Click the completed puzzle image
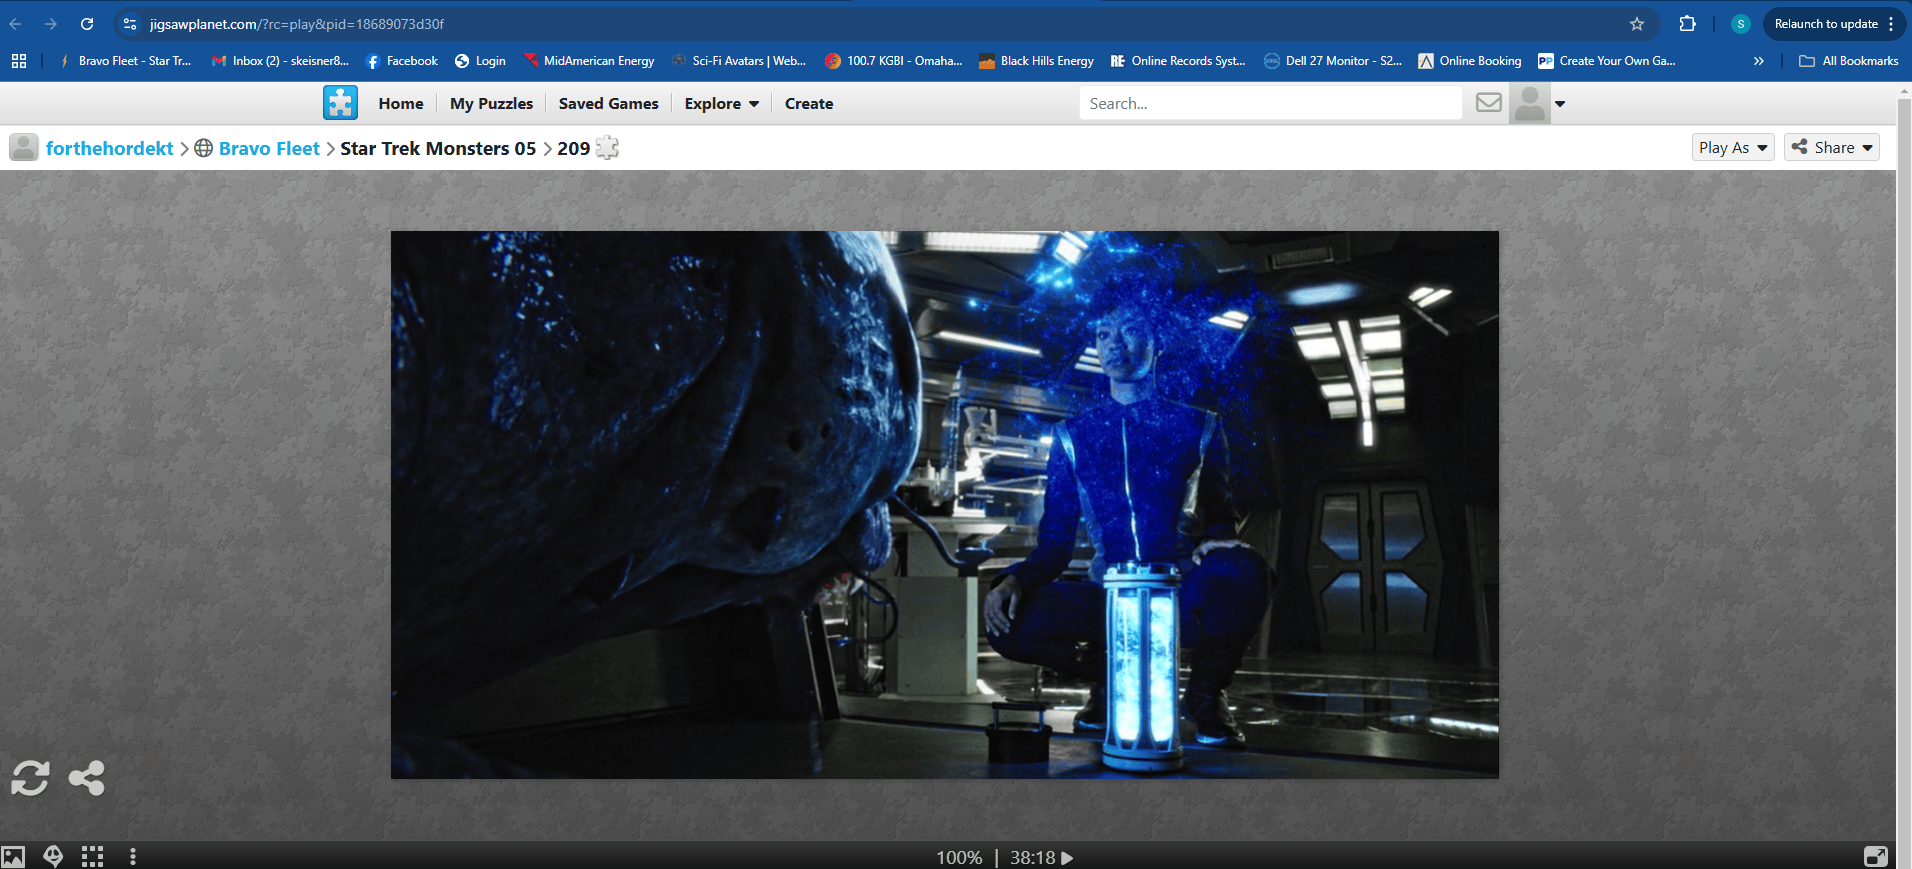Viewport: 1912px width, 869px height. (944, 505)
